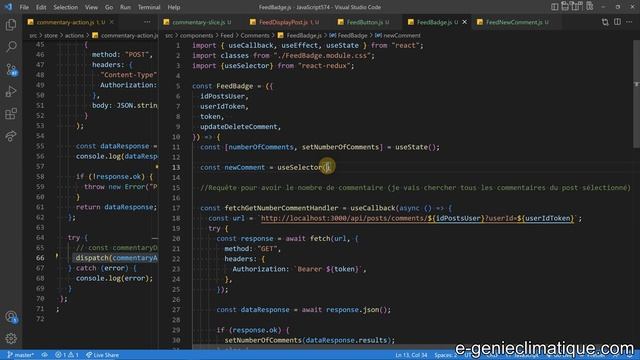Open the Accounts menu icon
Image resolution: width=640 pixels, height=360 pixels.
point(11,317)
